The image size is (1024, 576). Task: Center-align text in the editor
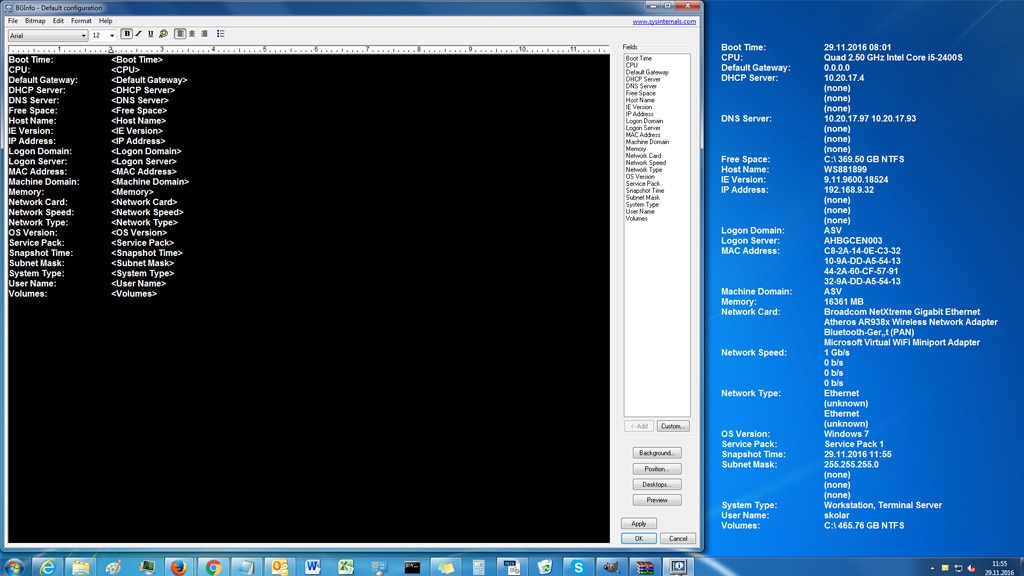click(192, 34)
